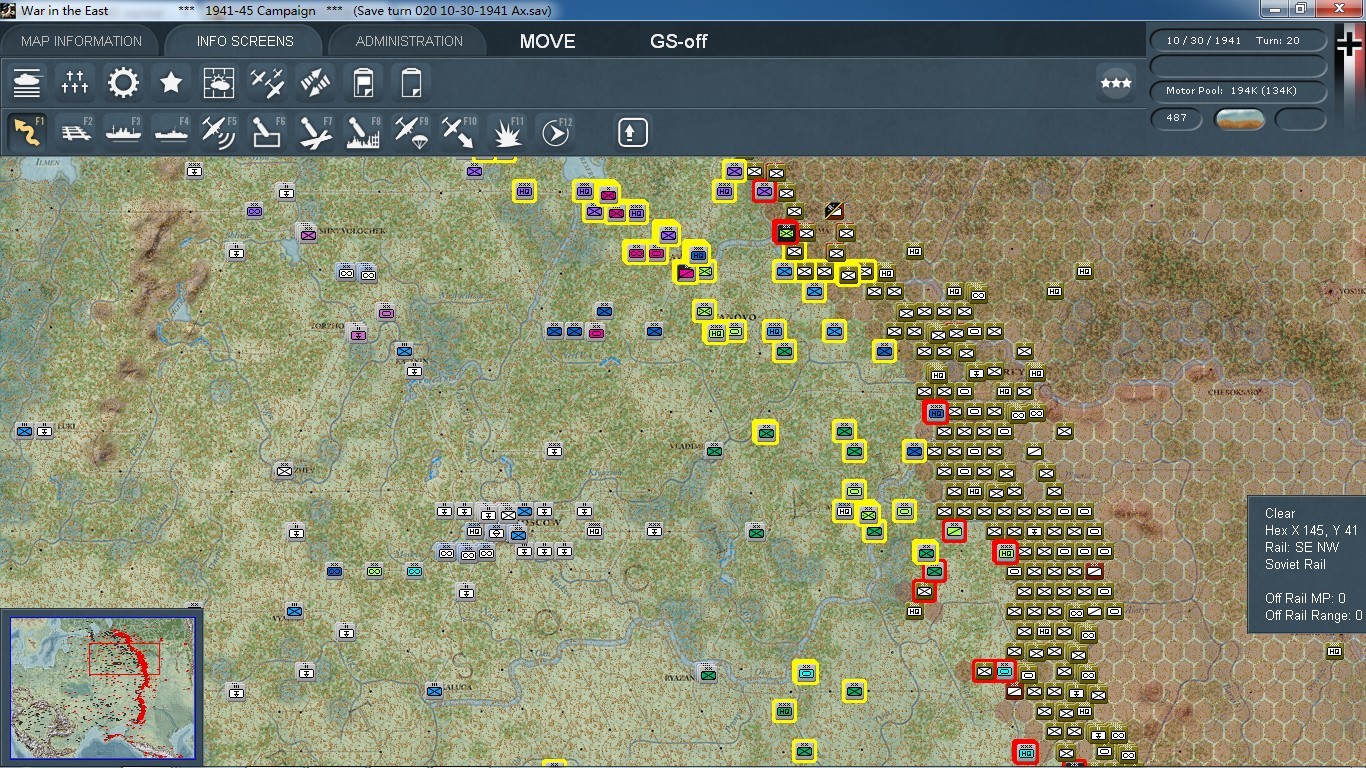The height and width of the screenshot is (768, 1366).
Task: Click the three-stars button
Action: pos(1115,83)
